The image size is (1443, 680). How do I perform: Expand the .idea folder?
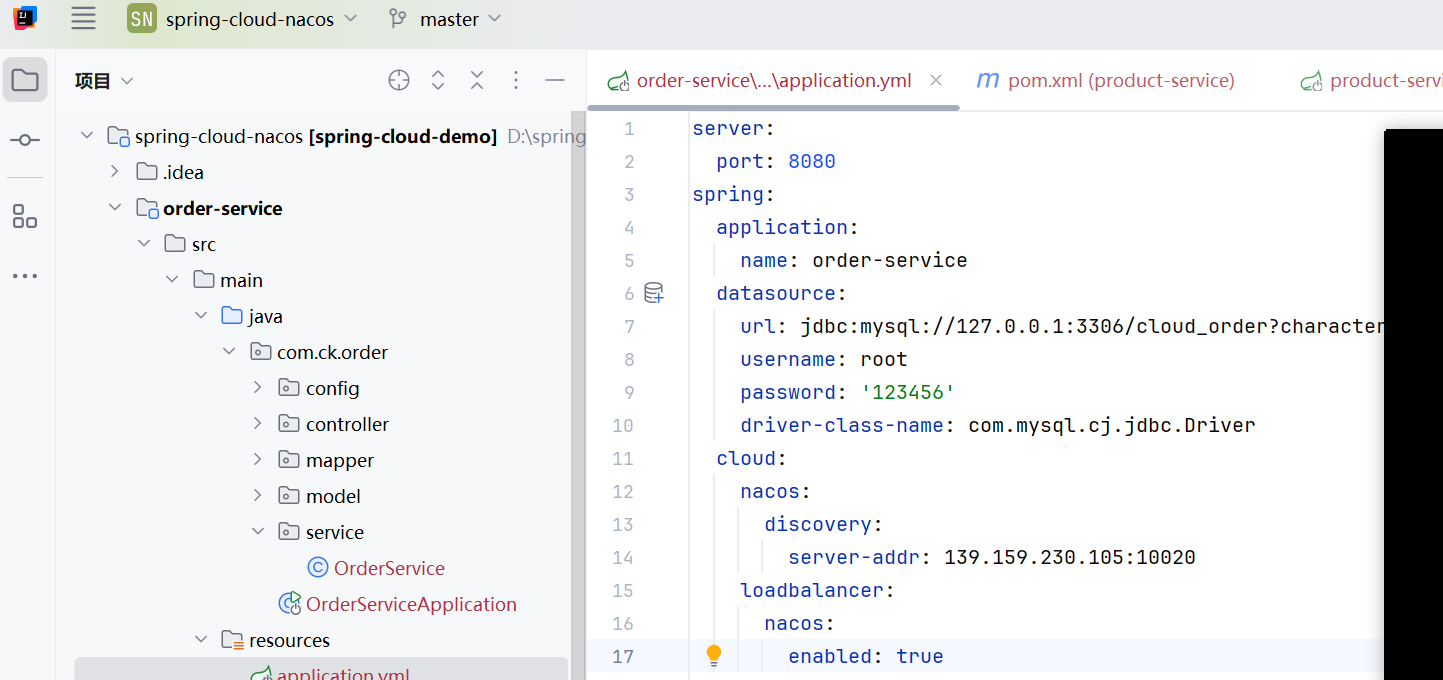(116, 172)
